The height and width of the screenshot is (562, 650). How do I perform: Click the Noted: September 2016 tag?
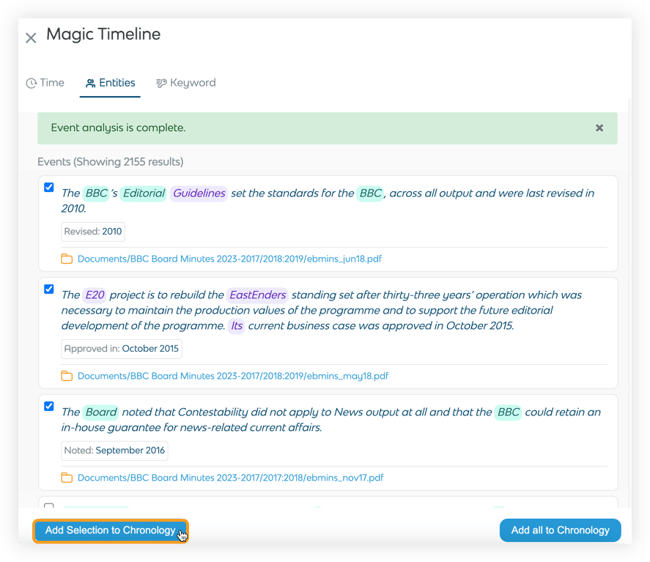pos(114,451)
